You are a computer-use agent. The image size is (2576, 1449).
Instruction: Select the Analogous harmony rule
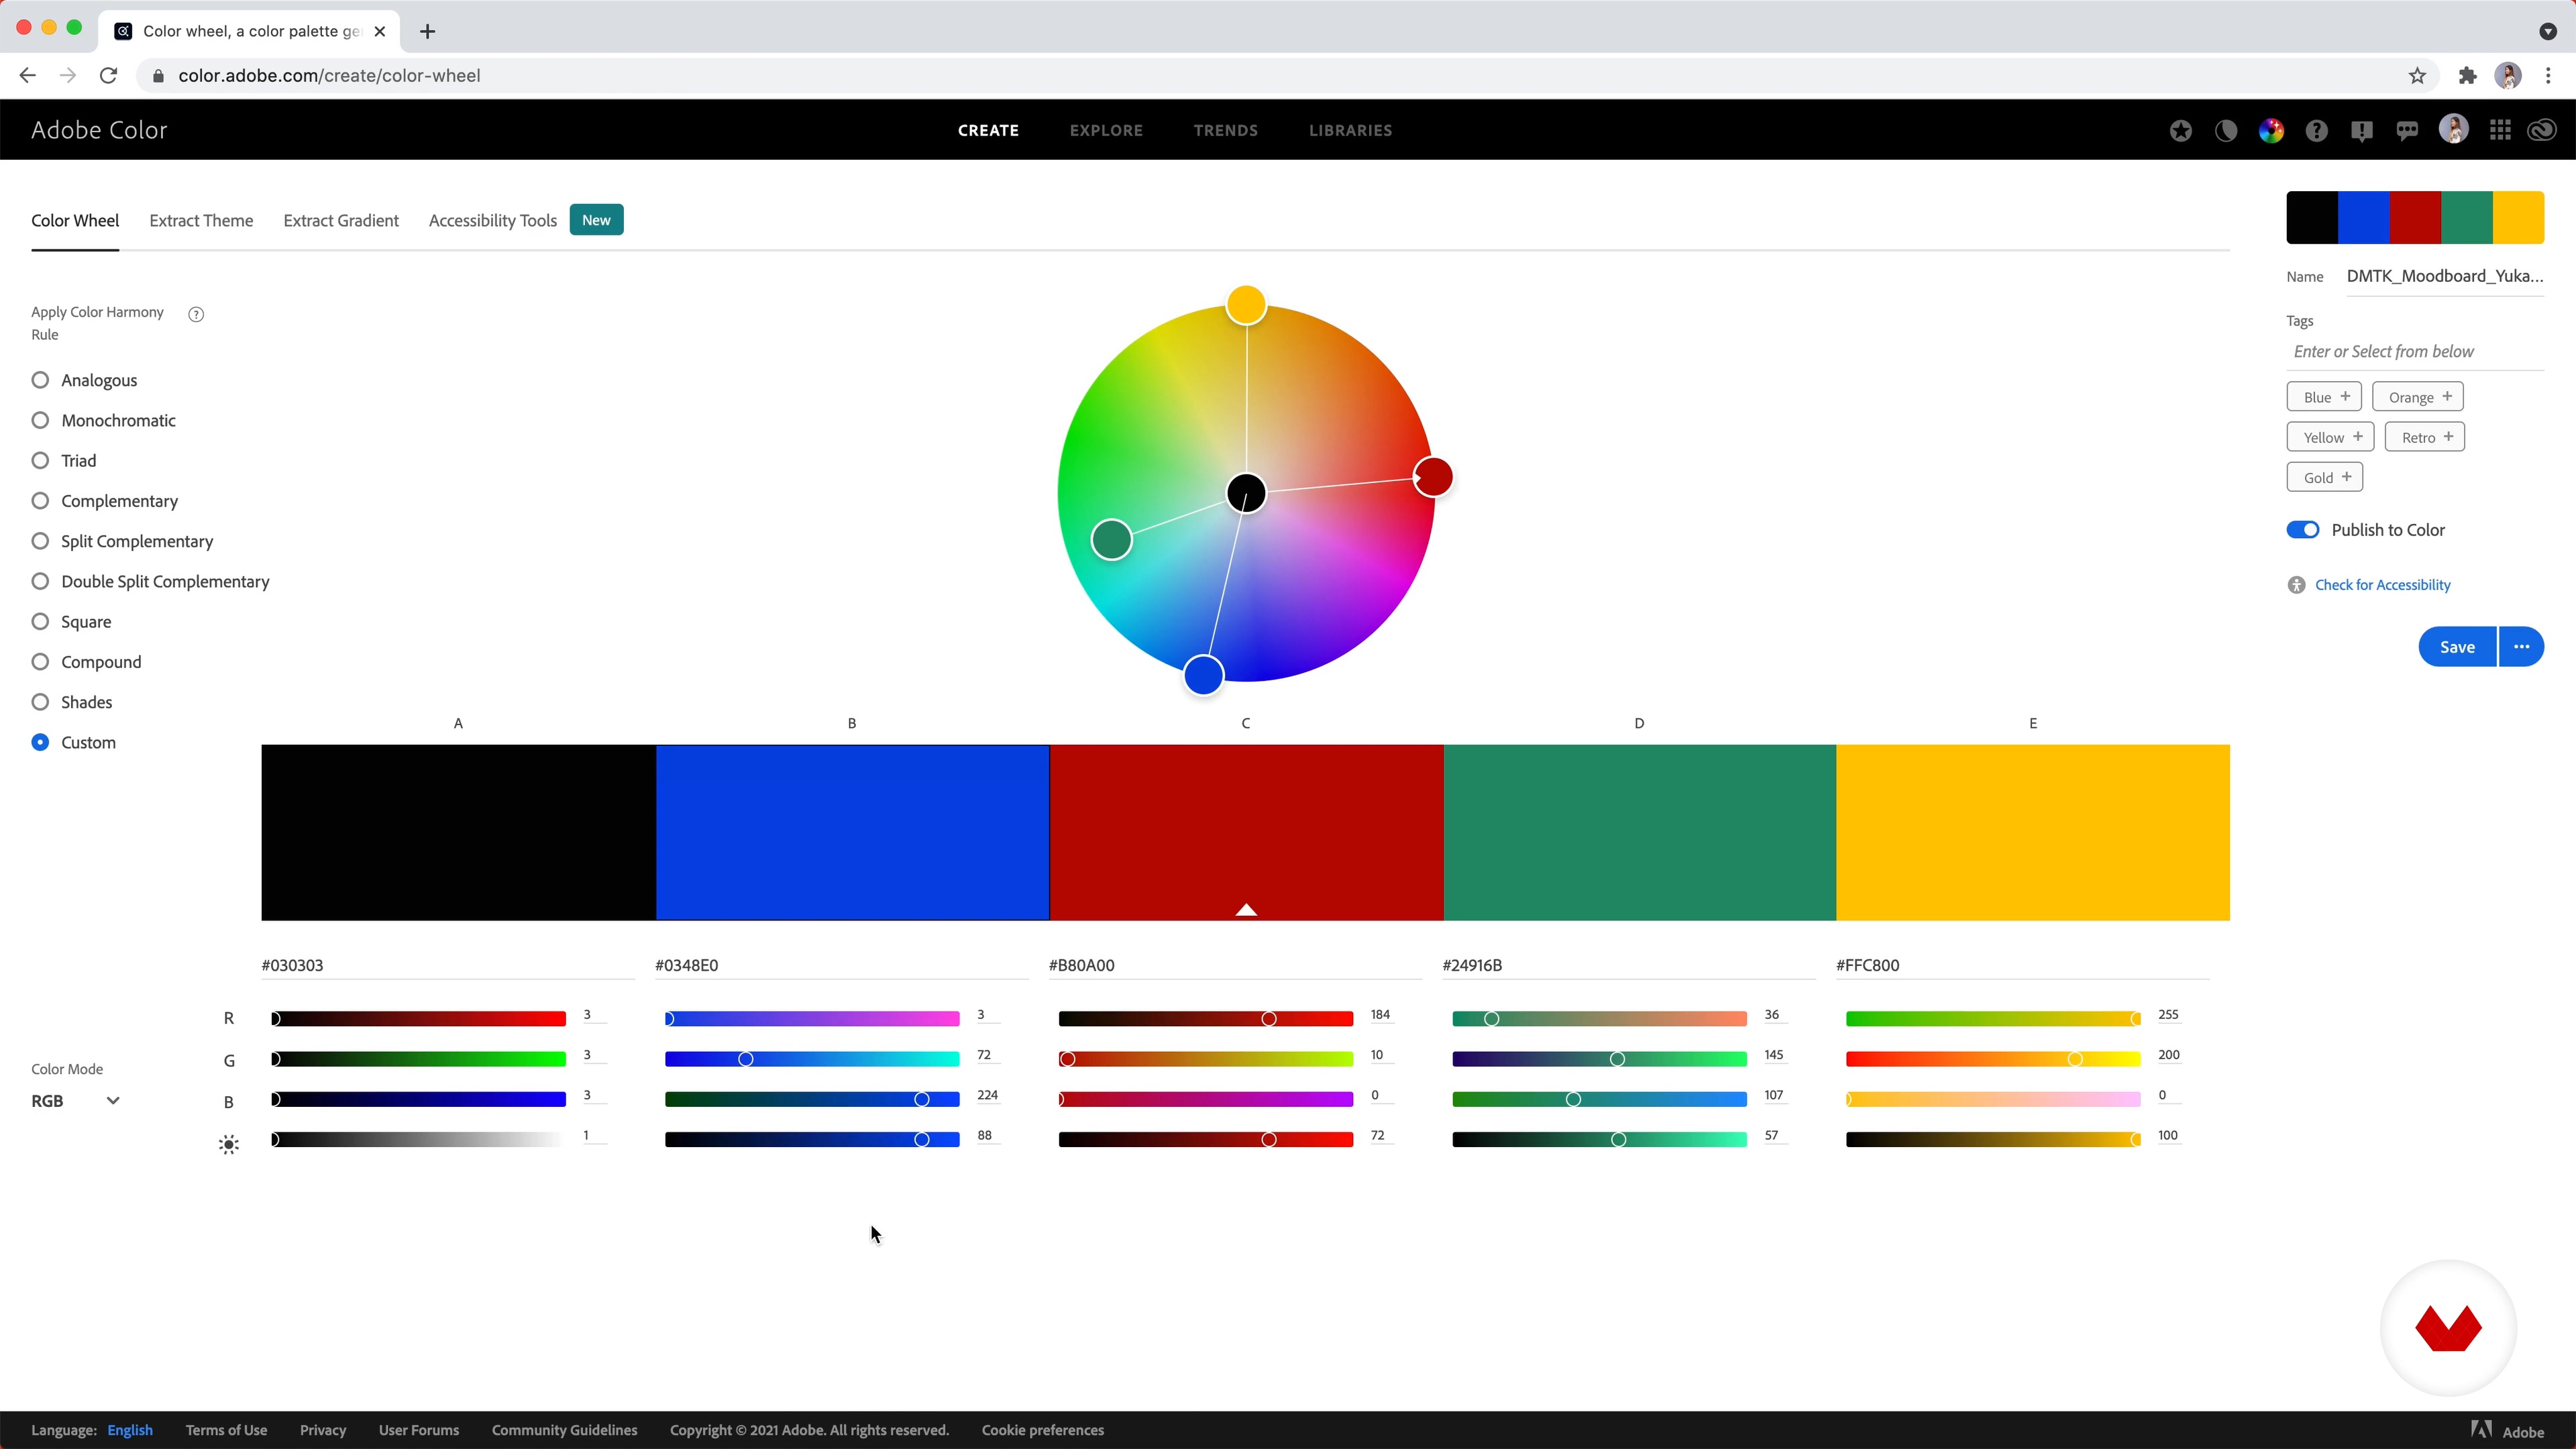point(40,380)
